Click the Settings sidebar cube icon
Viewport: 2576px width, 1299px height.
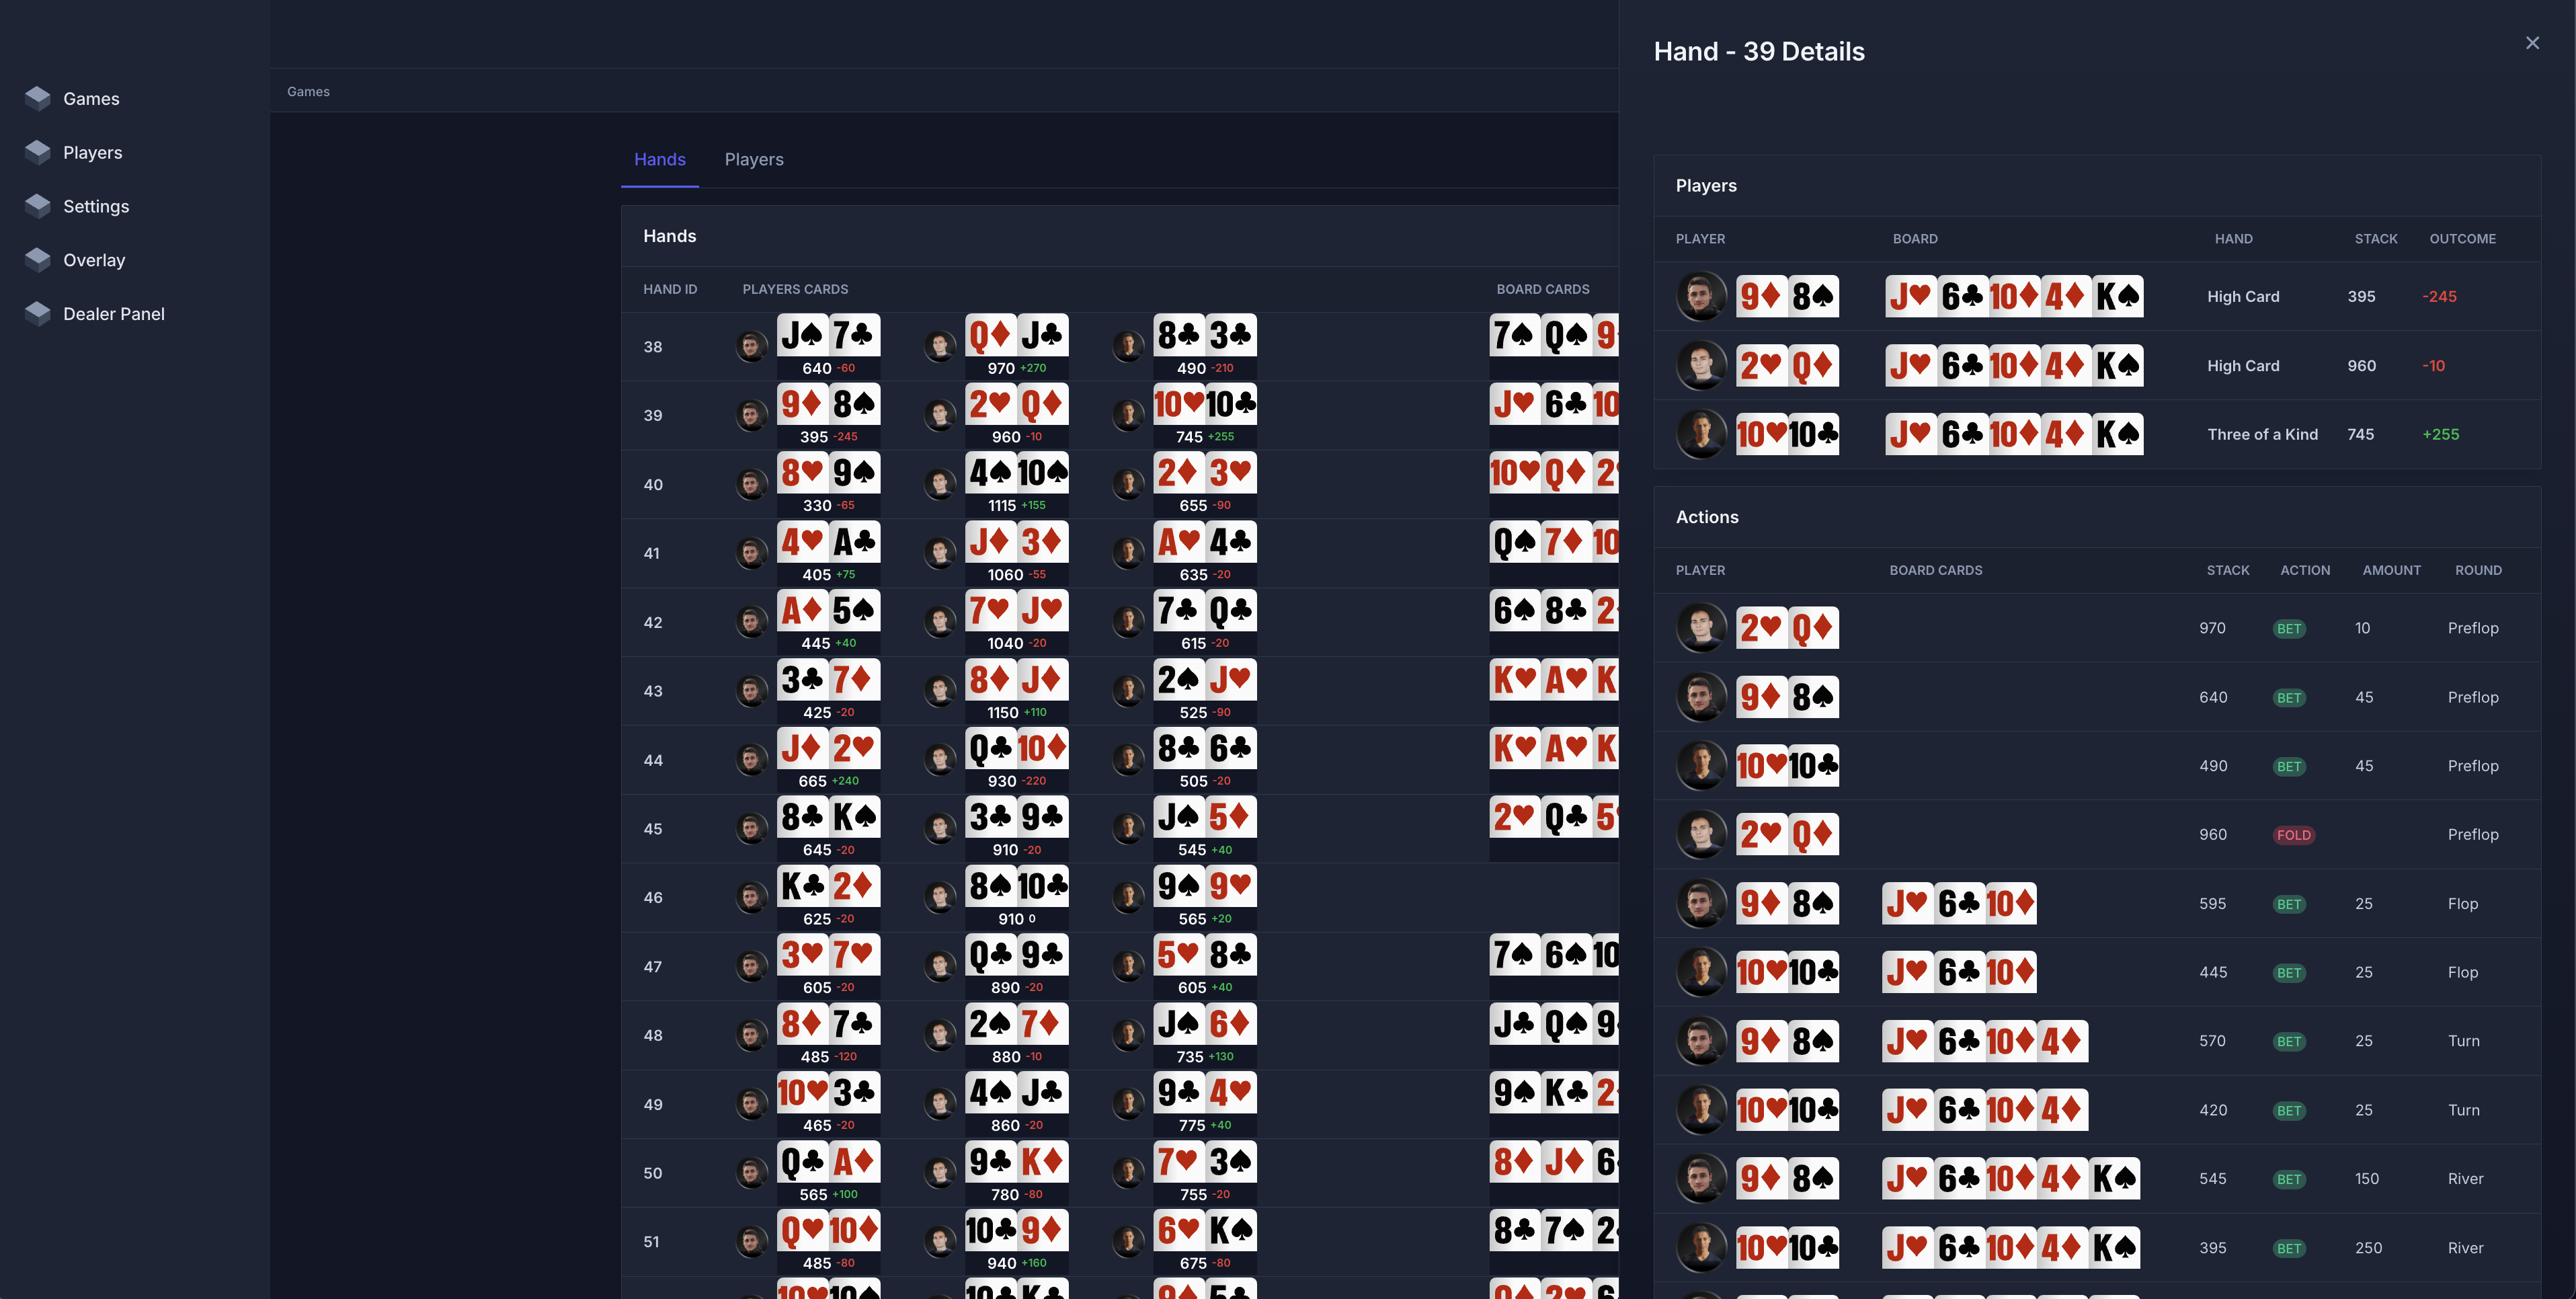coord(38,206)
